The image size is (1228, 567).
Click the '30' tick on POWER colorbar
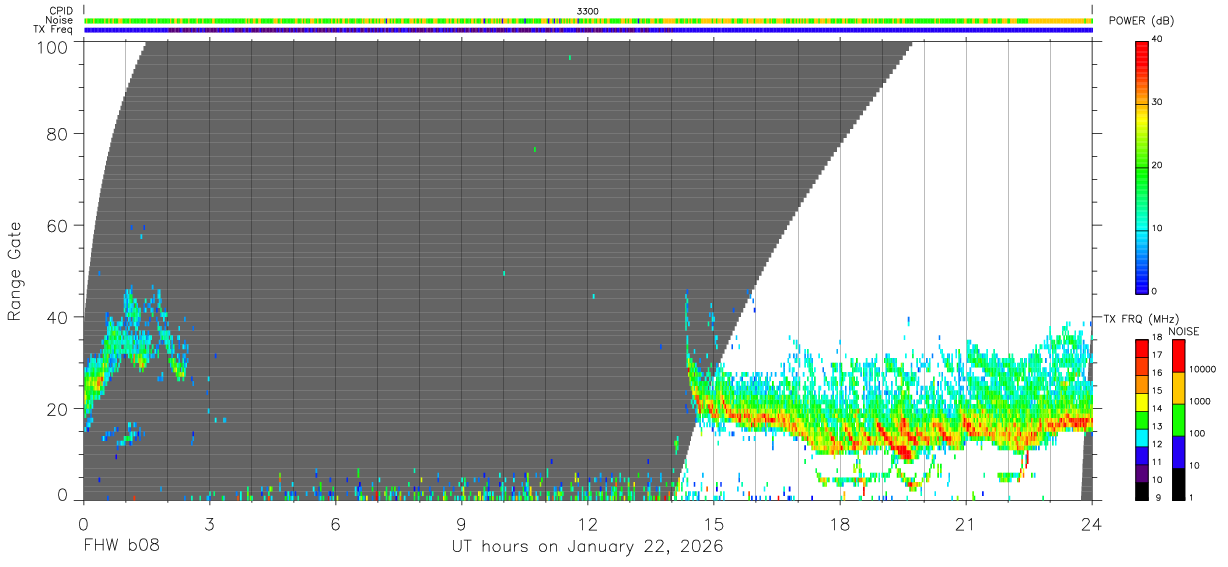coord(1158,103)
